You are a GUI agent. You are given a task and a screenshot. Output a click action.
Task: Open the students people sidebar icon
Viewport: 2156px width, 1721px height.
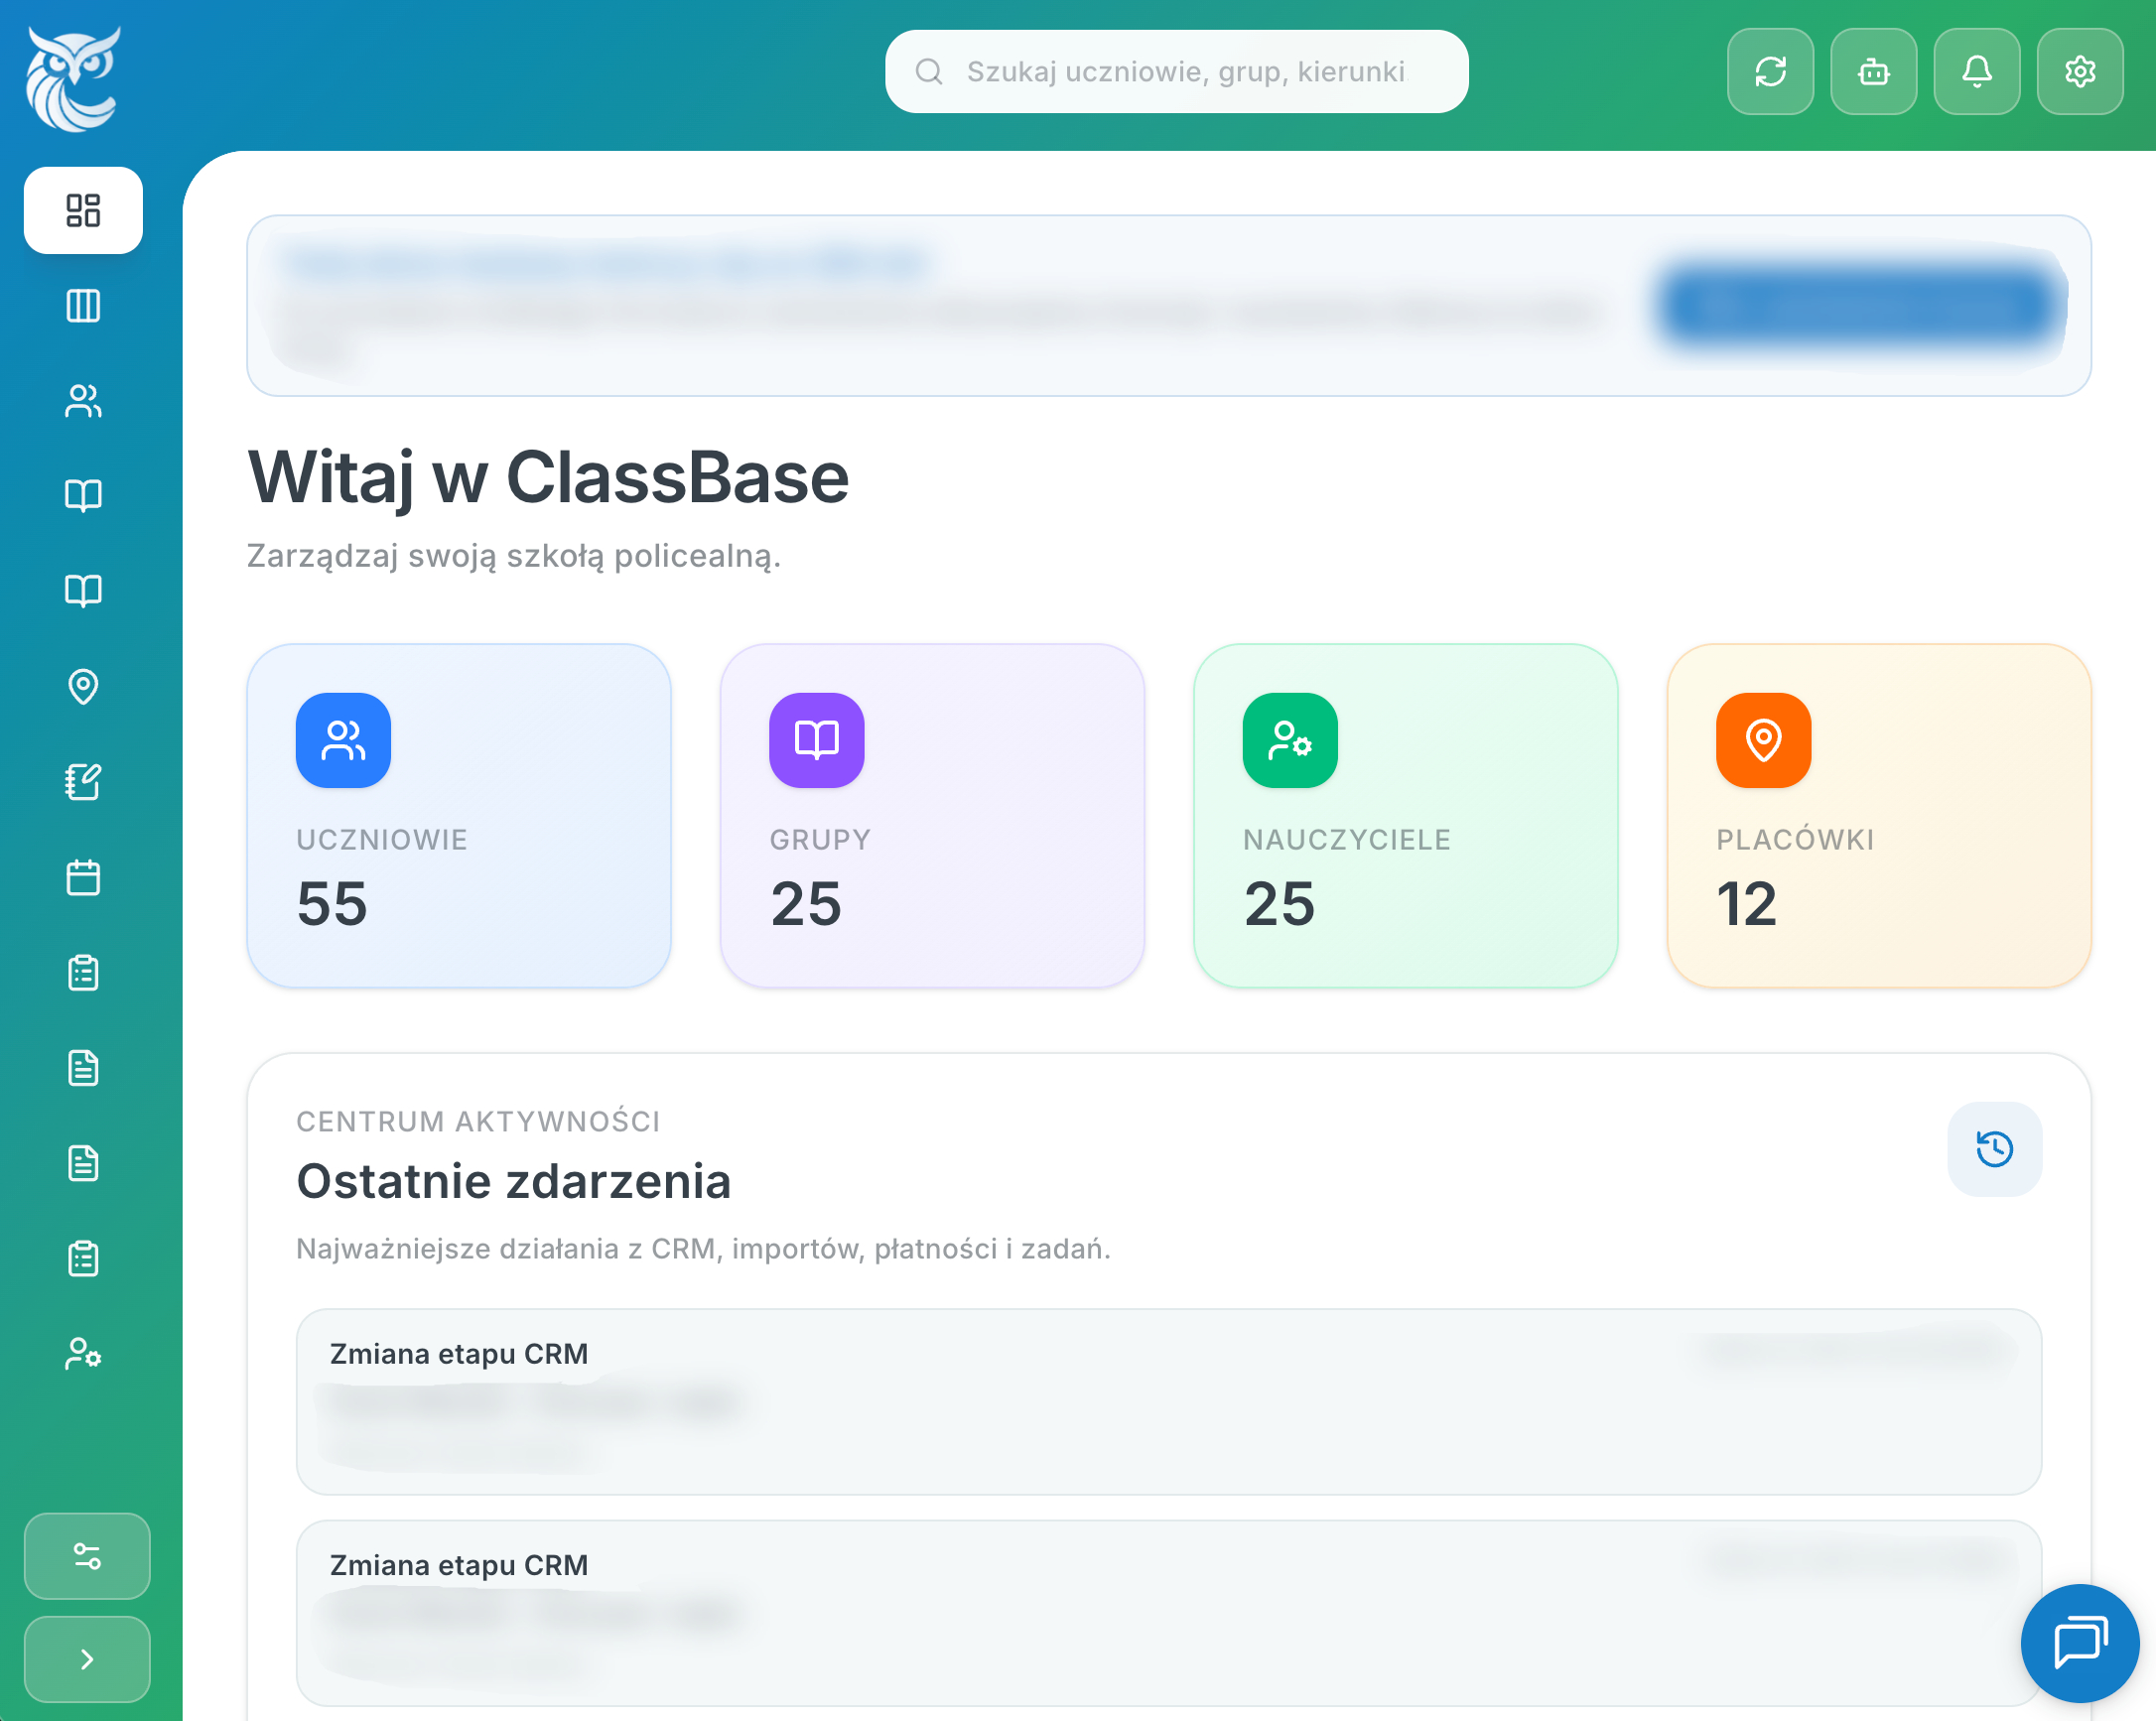[83, 401]
